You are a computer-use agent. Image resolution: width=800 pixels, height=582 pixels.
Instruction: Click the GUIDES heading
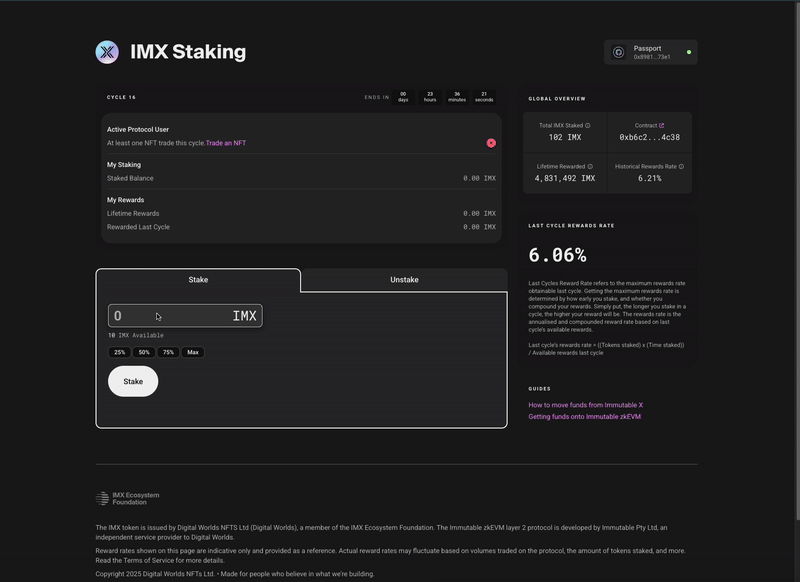[540, 389]
